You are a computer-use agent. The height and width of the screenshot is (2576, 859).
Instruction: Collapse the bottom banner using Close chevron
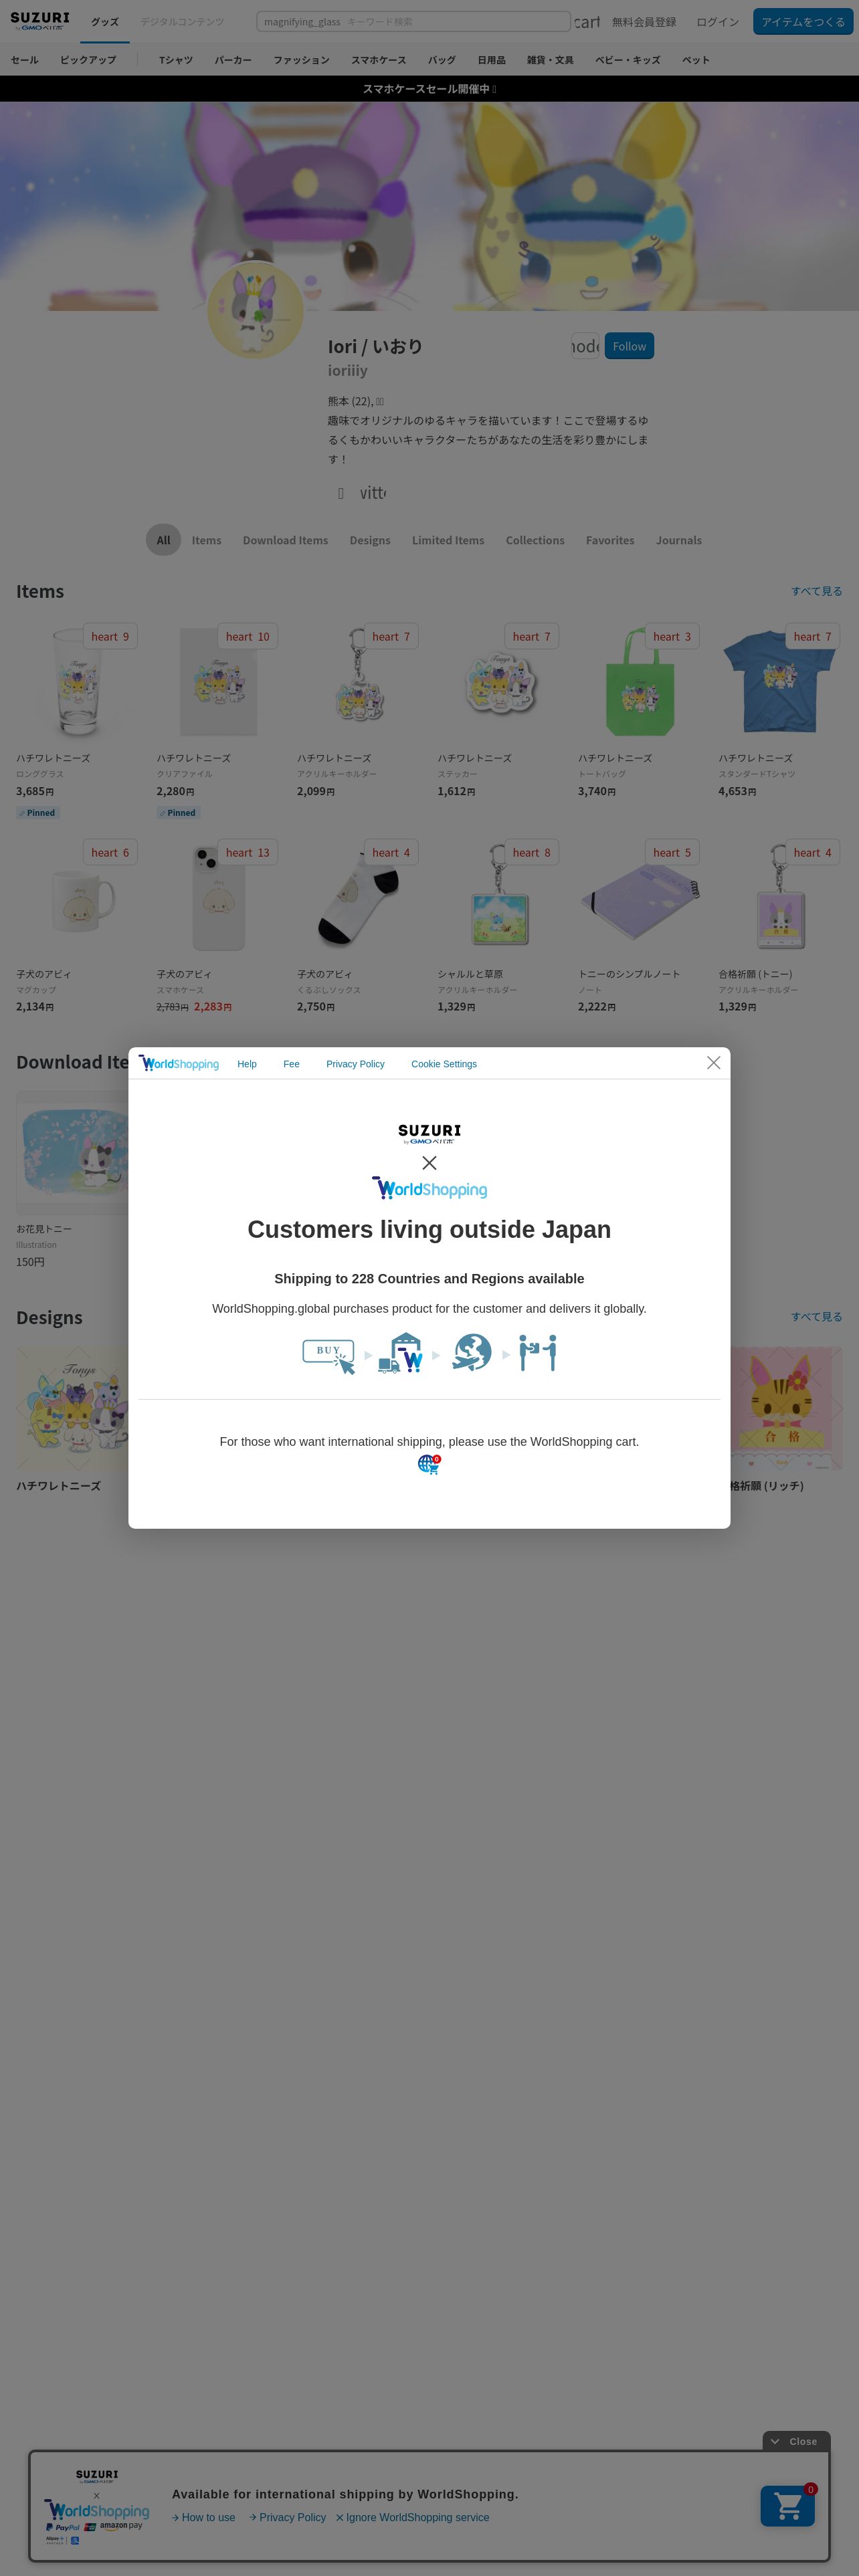796,2441
